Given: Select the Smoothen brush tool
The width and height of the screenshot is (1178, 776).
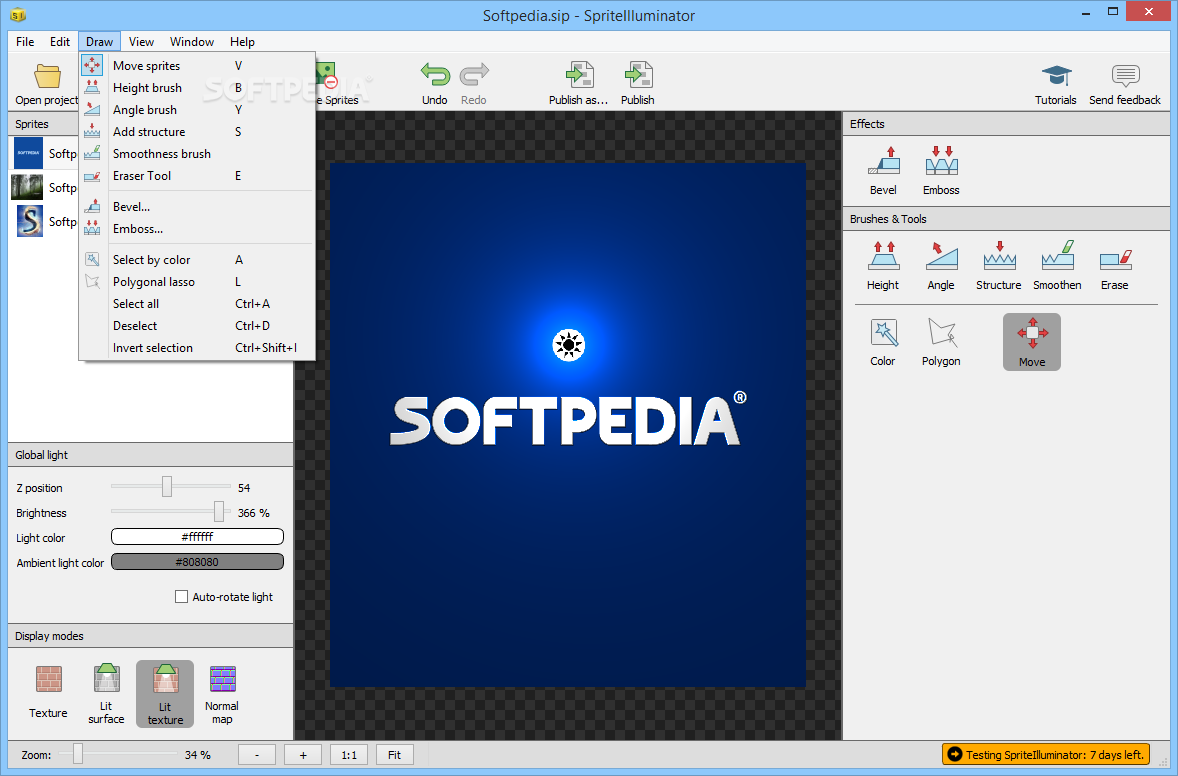Looking at the screenshot, I should 1057,255.
